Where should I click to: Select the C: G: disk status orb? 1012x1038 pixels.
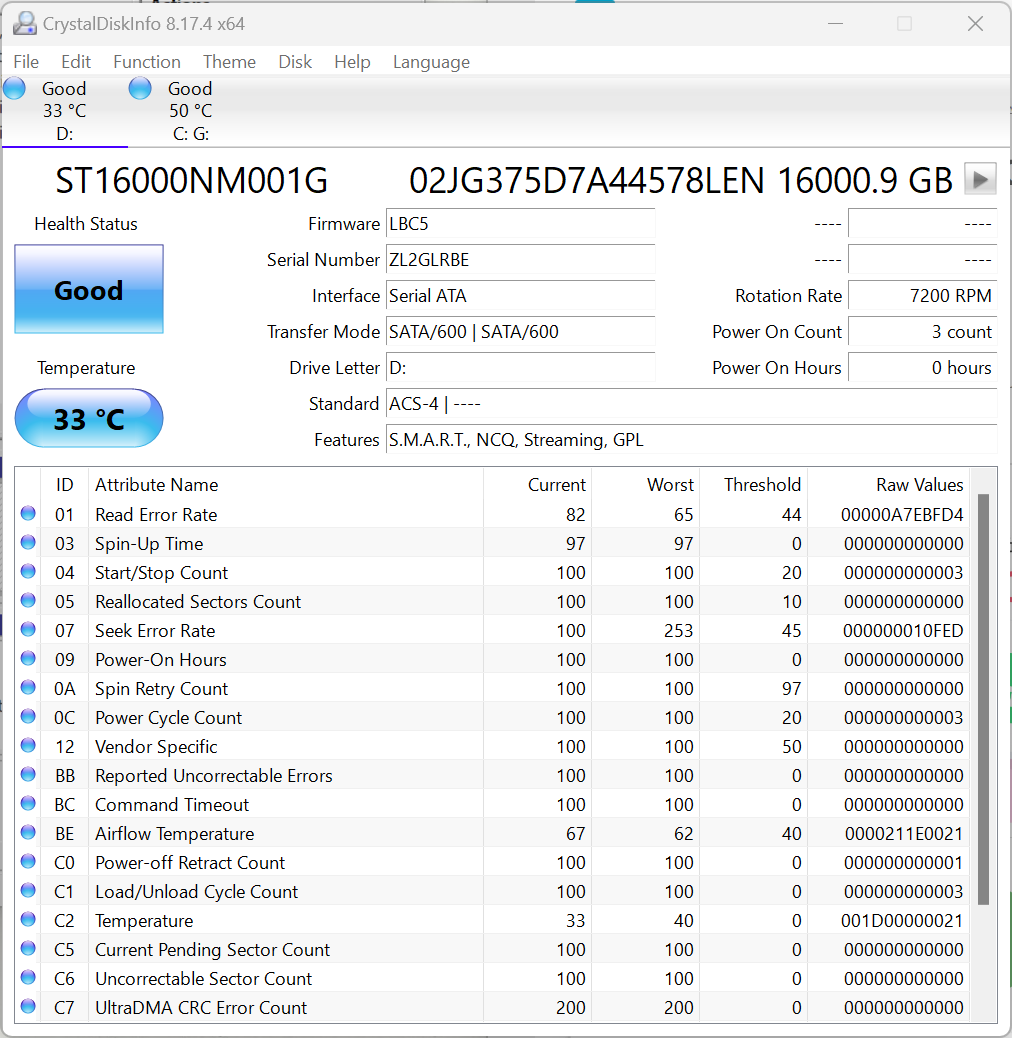[140, 88]
